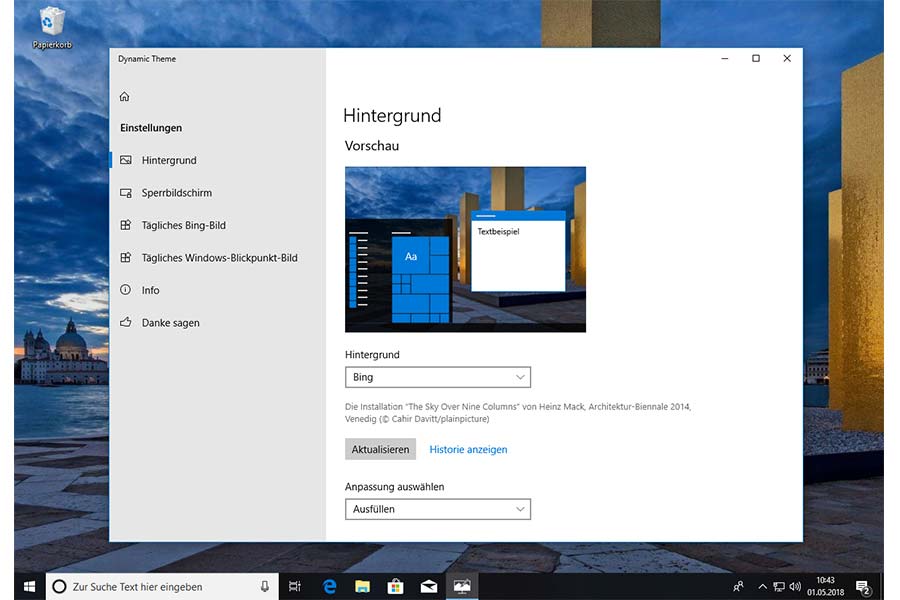900x600 pixels.
Task: Open the Historie anzeigen link
Action: [468, 450]
